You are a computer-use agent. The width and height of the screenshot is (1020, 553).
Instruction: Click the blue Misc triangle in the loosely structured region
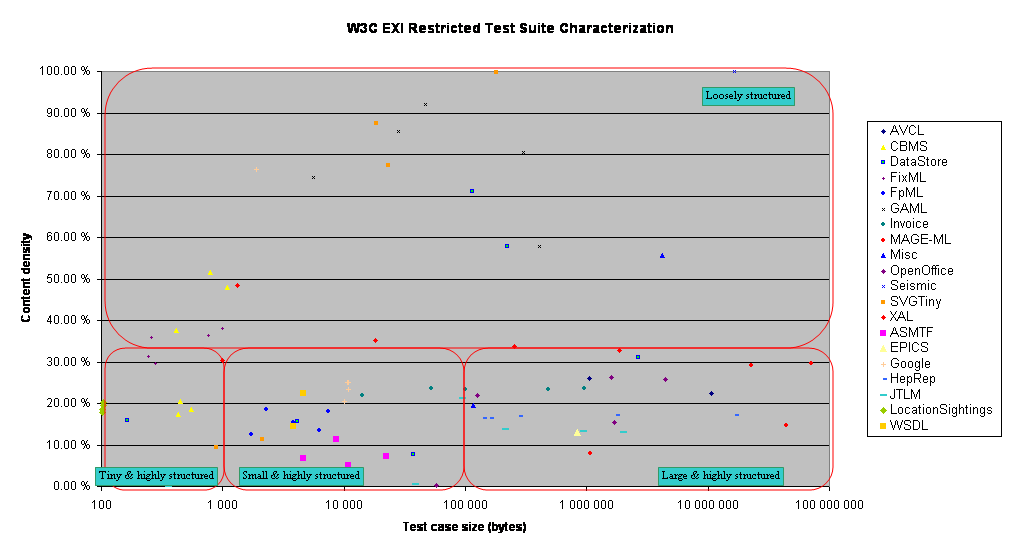coord(662,256)
